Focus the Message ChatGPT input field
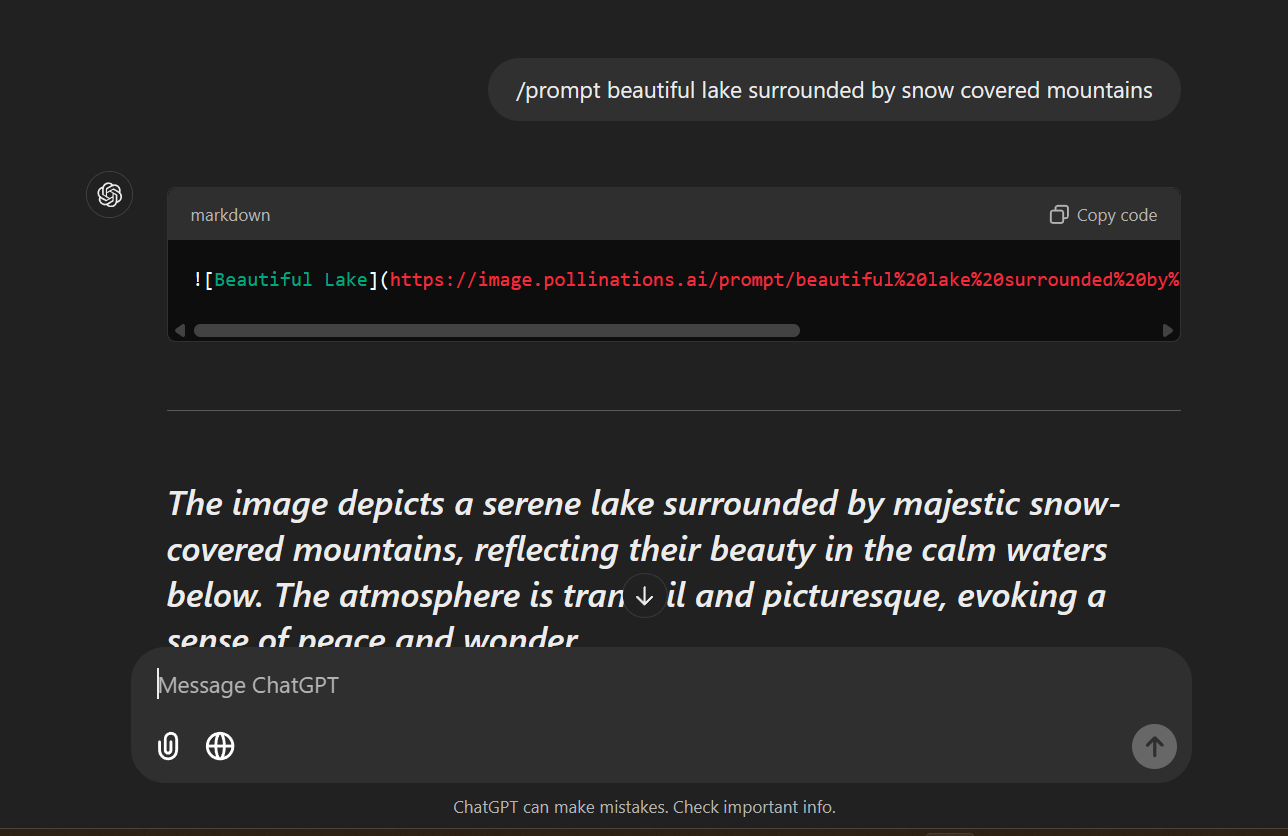The width and height of the screenshot is (1288, 836). tap(660, 686)
